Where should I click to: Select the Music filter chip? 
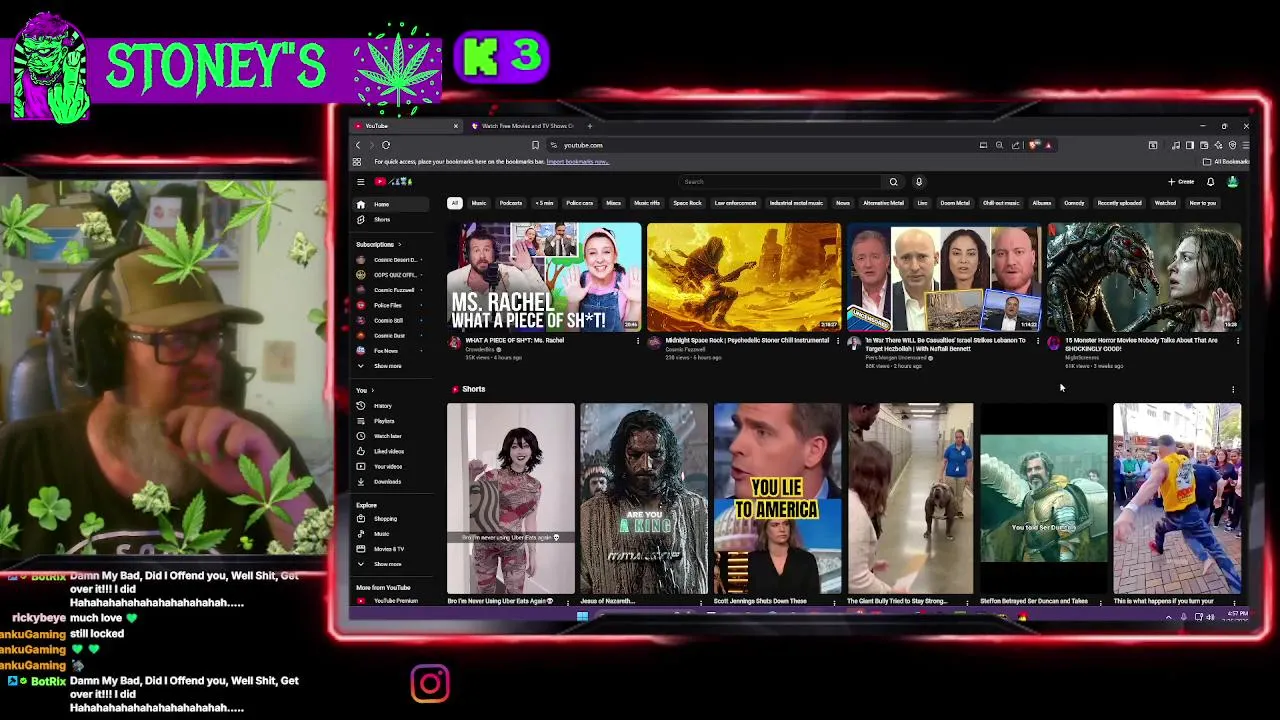(x=479, y=203)
